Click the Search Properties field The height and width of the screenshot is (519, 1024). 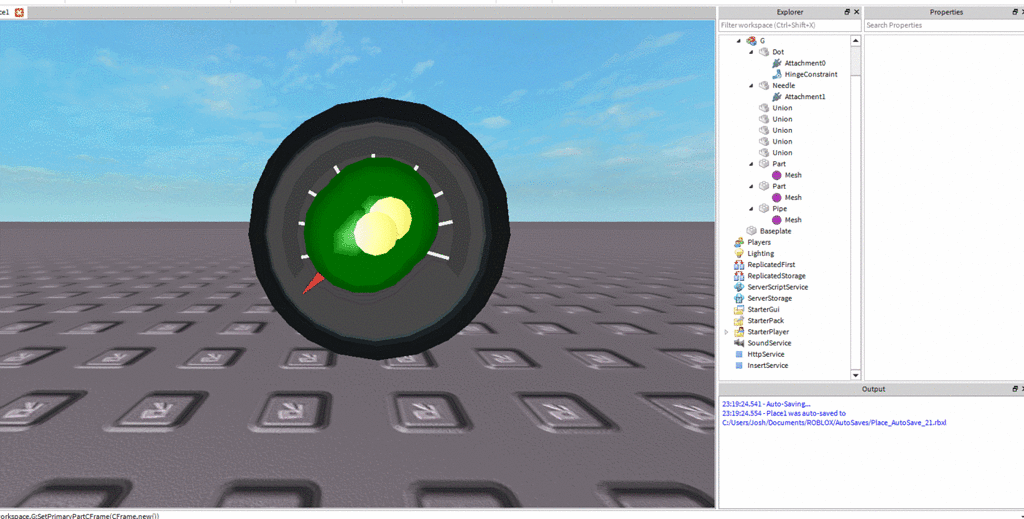click(944, 25)
